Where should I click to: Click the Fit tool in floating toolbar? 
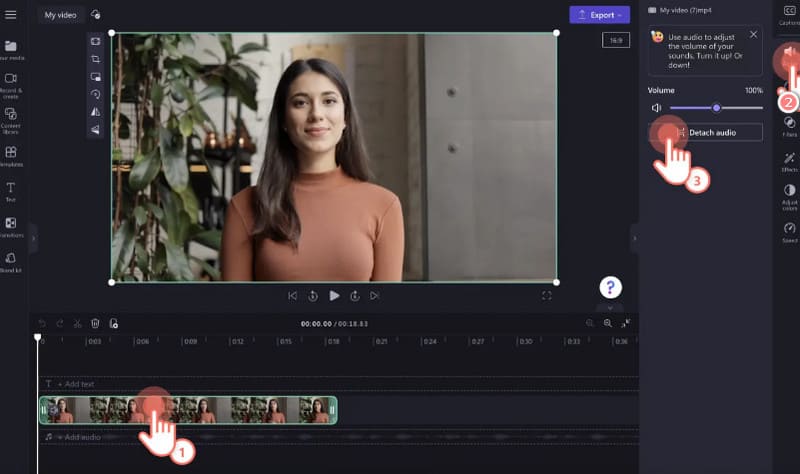coord(95,41)
